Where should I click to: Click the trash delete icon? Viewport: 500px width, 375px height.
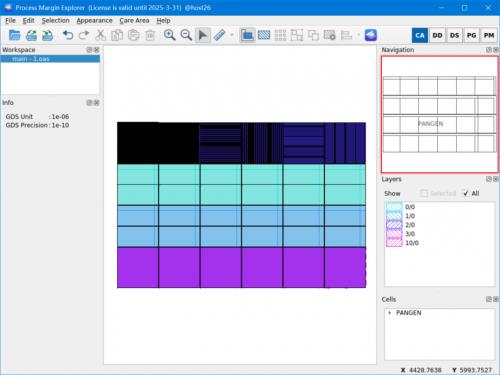[150, 35]
